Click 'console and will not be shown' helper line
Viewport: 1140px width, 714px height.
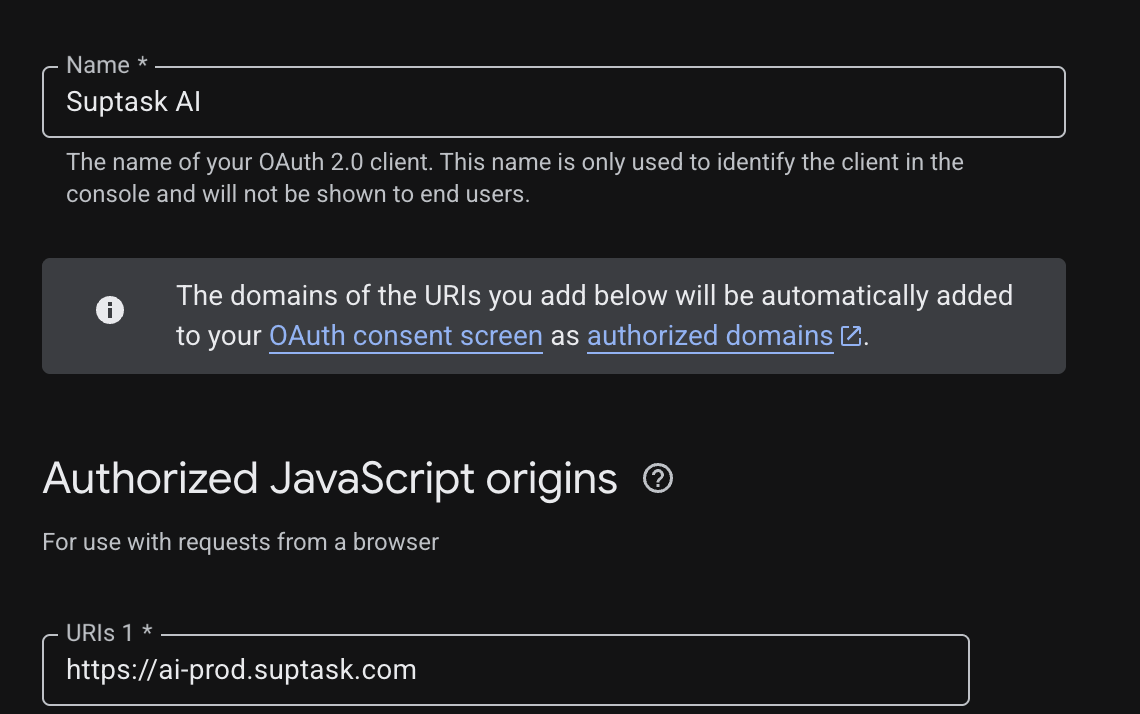(298, 194)
